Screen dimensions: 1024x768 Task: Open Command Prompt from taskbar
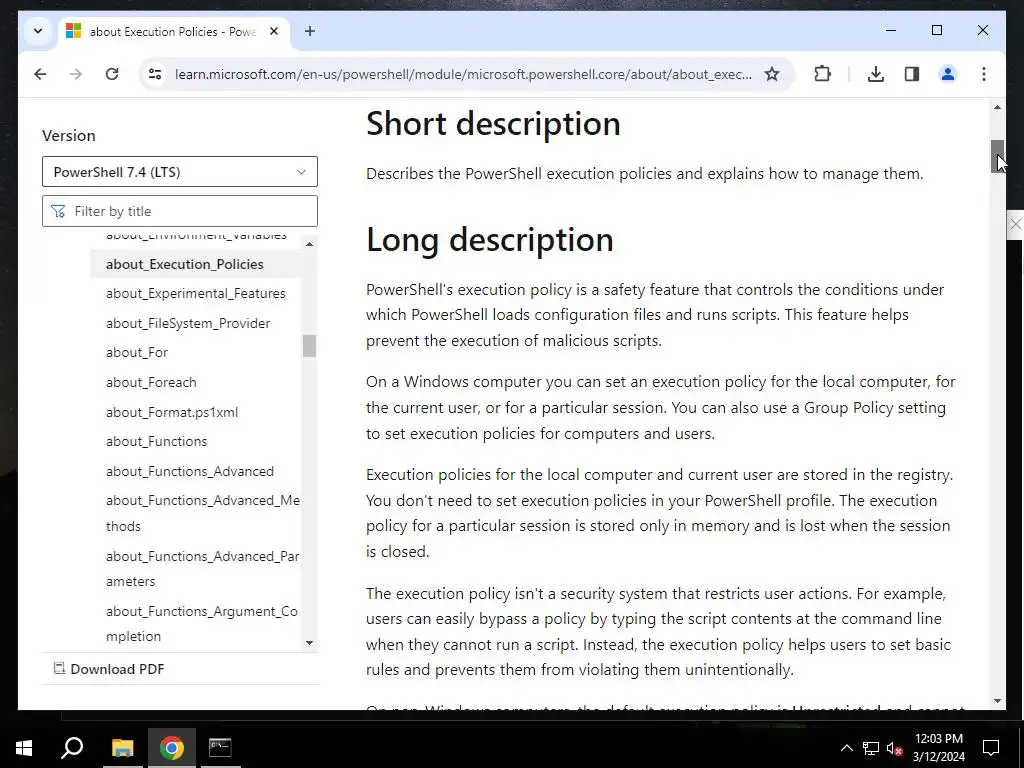pos(220,748)
